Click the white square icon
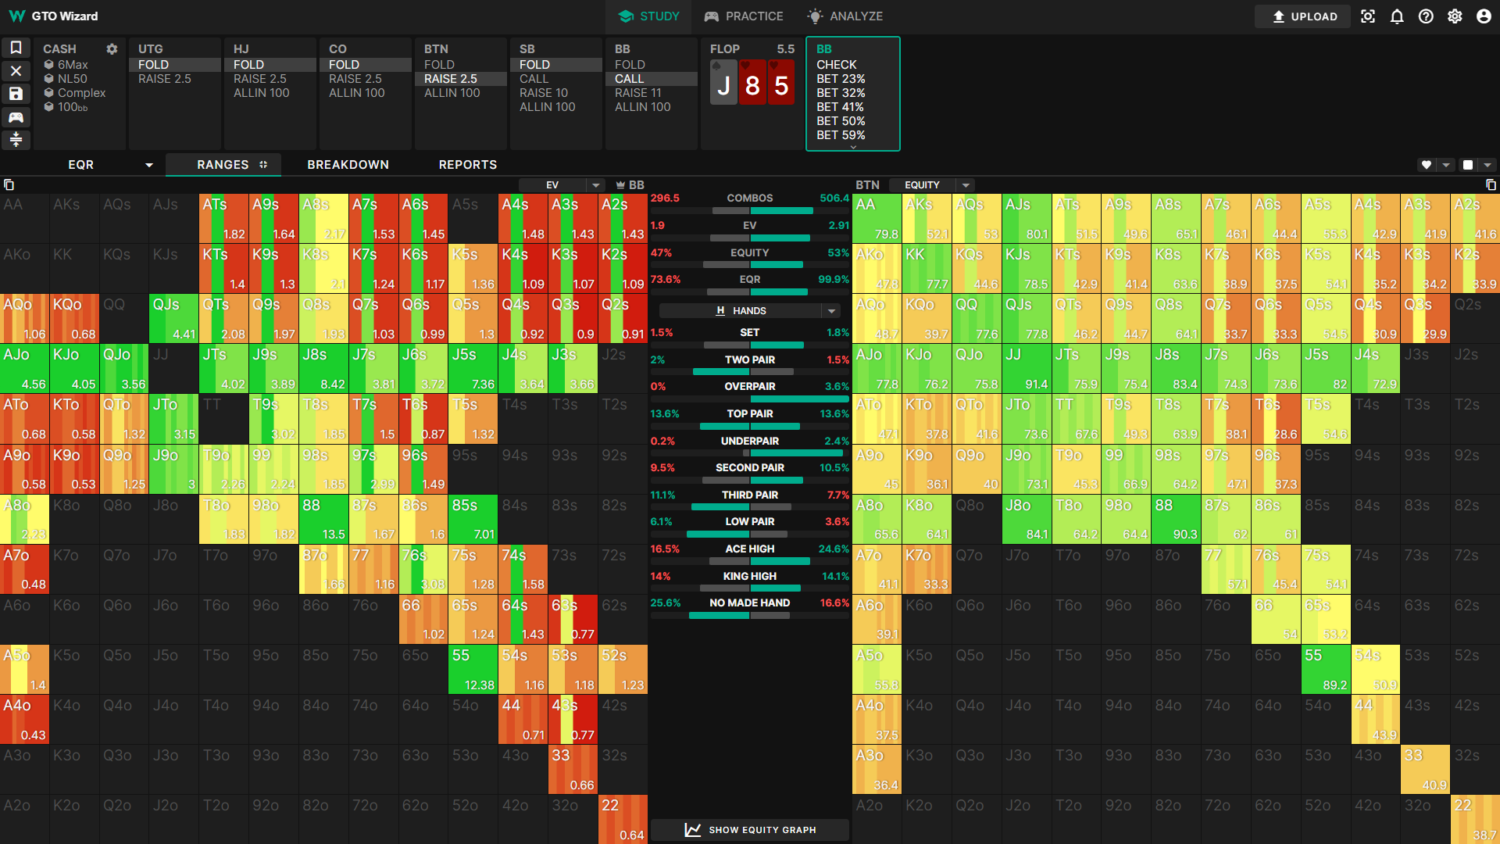Screen dimensions: 1500x844 point(1468,165)
